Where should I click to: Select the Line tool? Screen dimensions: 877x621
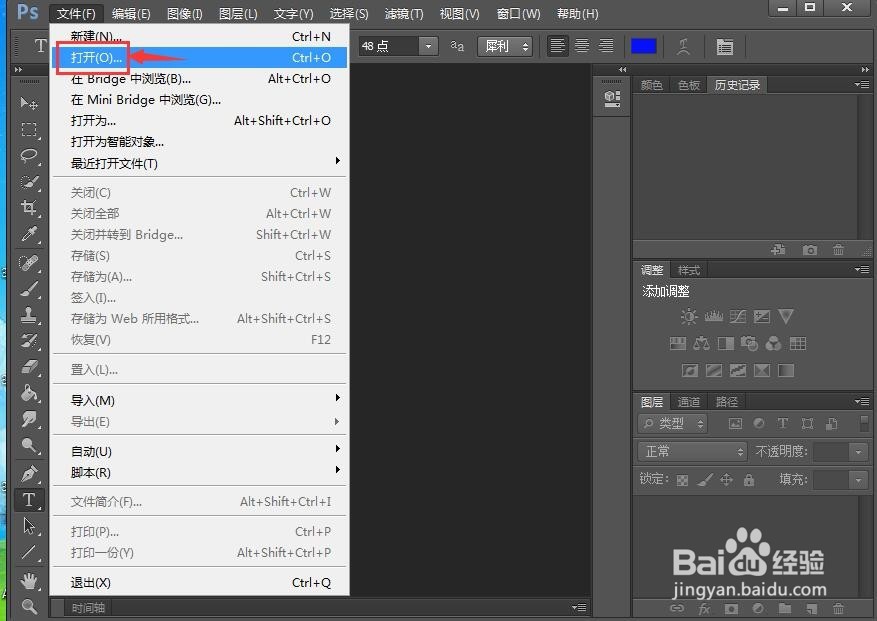pyautogui.click(x=29, y=552)
